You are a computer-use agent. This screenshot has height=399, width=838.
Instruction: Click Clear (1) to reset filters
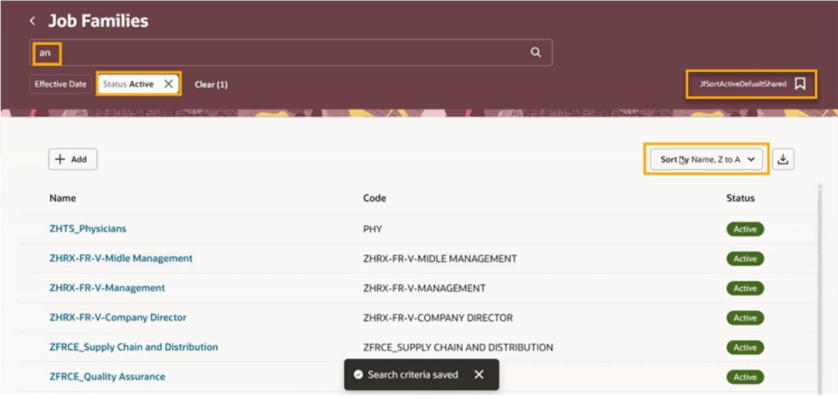point(211,84)
